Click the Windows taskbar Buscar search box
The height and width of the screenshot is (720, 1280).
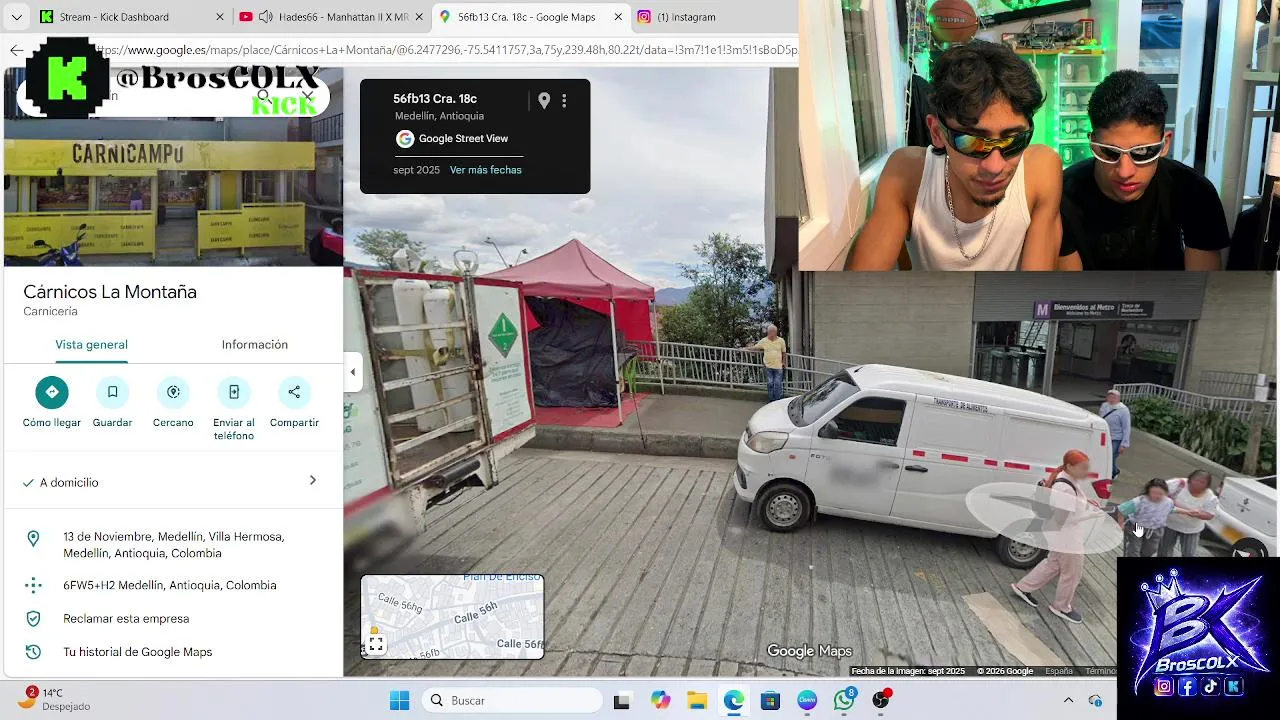[x=510, y=700]
